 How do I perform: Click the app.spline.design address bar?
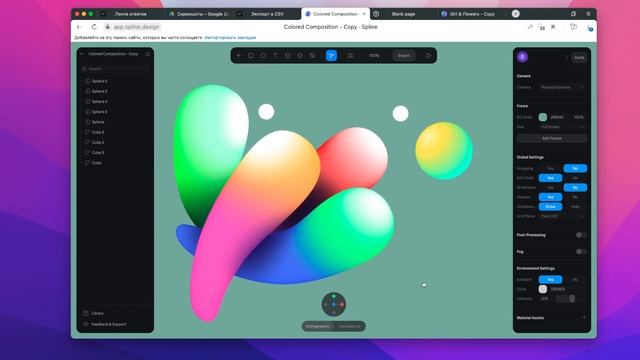click(x=136, y=27)
